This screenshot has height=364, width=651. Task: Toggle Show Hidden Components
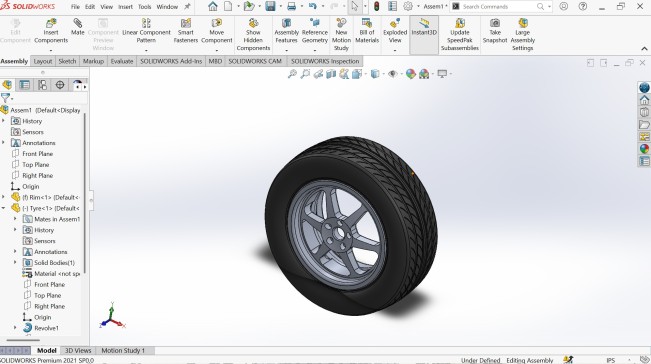pos(253,35)
